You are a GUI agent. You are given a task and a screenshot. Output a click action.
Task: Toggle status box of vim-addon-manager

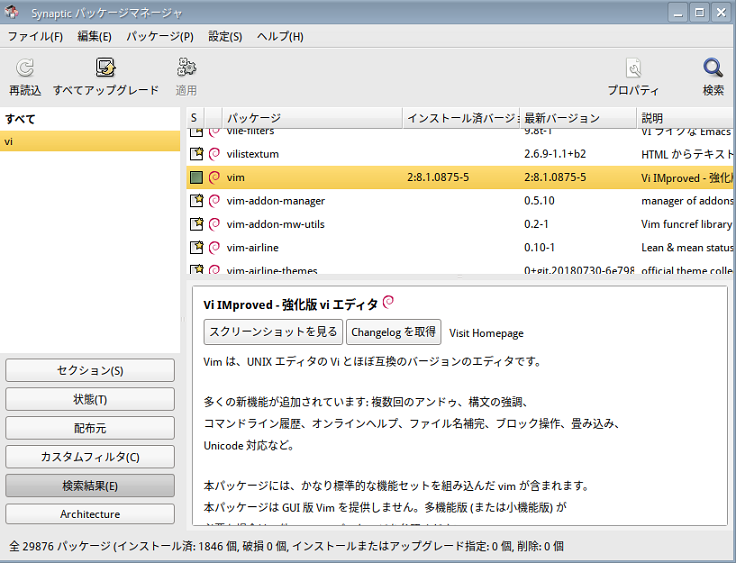196,201
